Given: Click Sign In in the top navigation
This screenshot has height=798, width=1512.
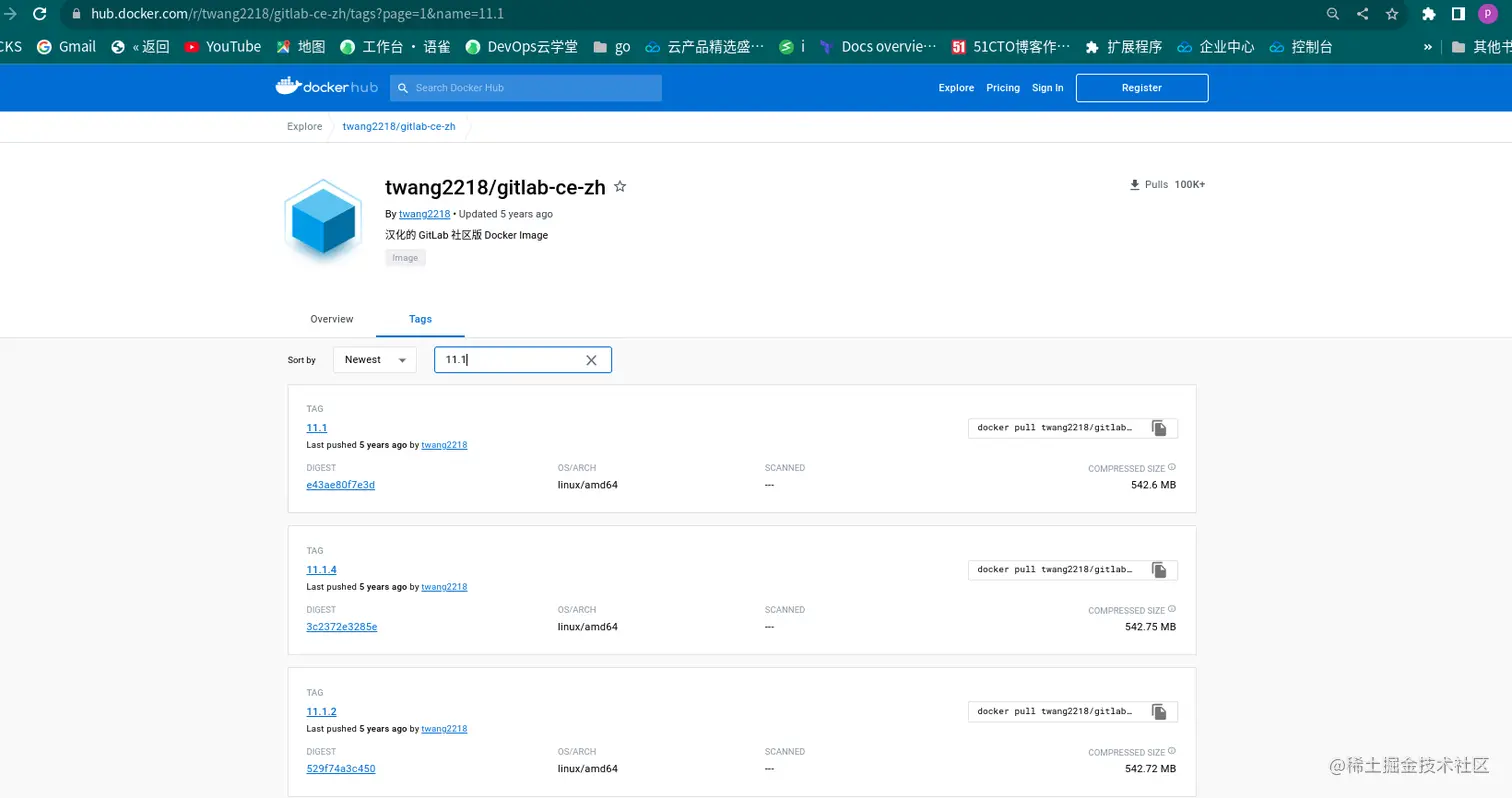Looking at the screenshot, I should [x=1047, y=88].
